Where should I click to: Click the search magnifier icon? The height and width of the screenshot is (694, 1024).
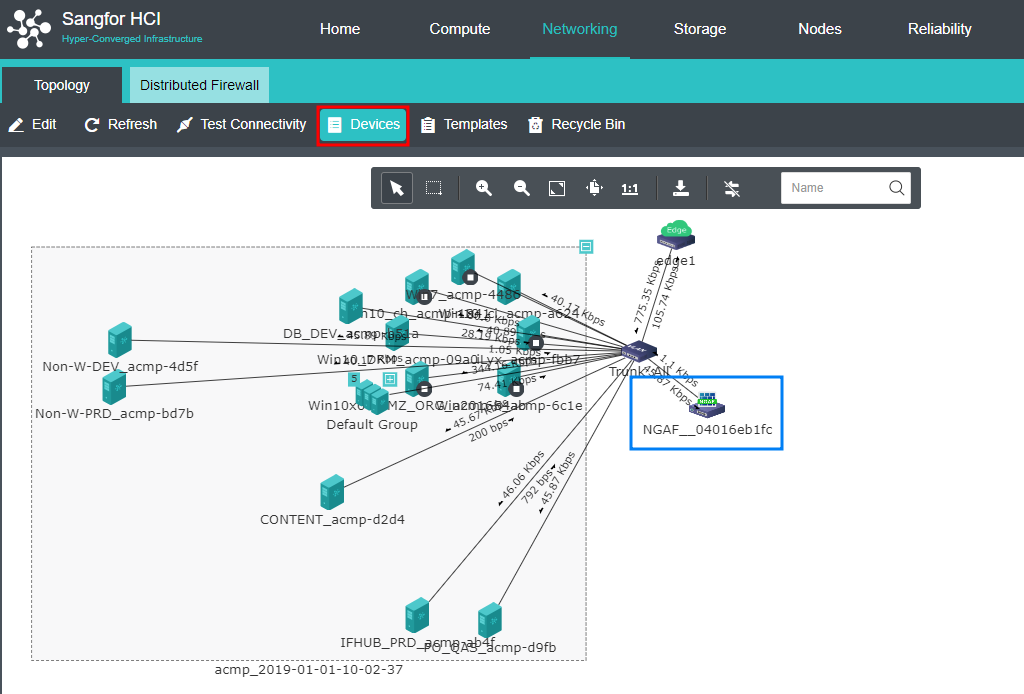click(897, 188)
